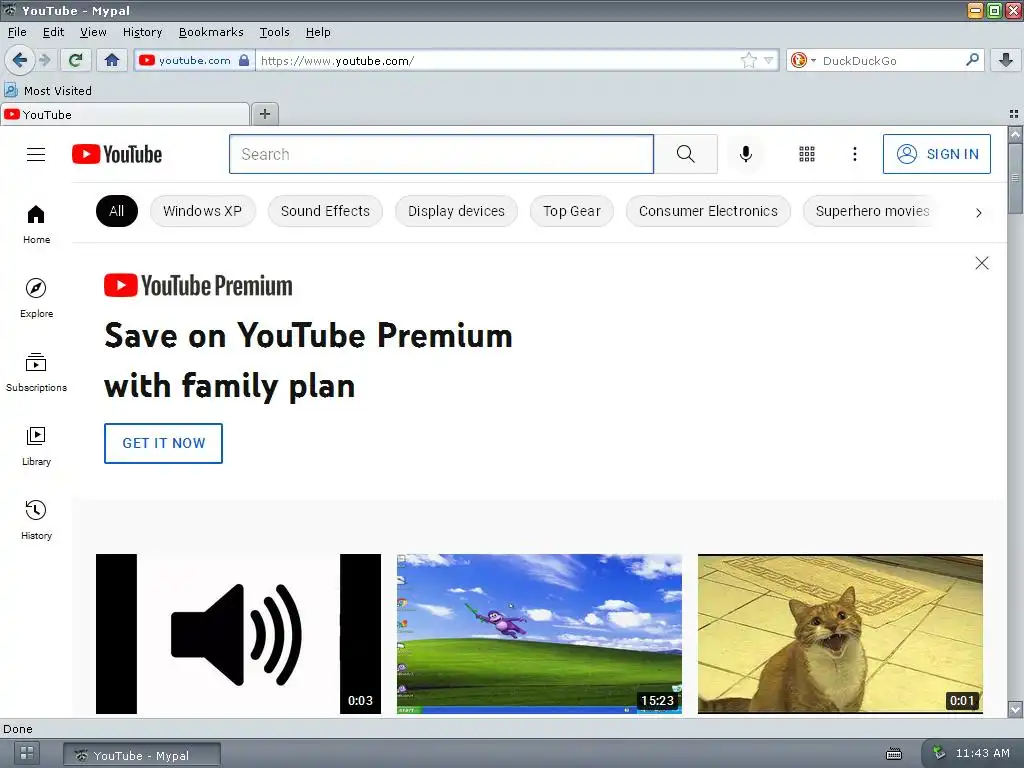
Task: Start voice search with microphone icon
Action: pos(745,154)
